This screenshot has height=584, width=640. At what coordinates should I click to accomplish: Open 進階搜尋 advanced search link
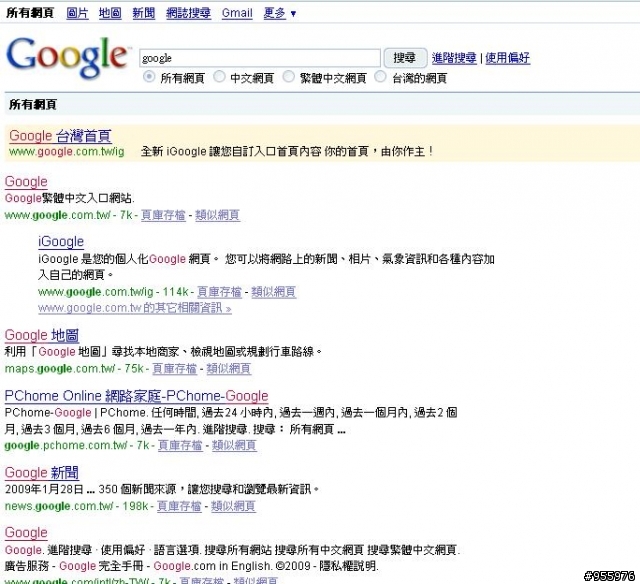click(454, 58)
